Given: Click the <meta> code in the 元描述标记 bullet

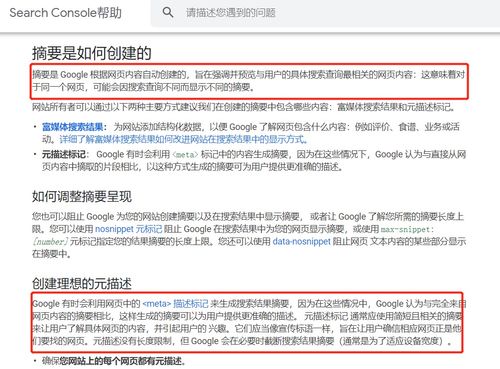Looking at the screenshot, I should coord(185,154).
